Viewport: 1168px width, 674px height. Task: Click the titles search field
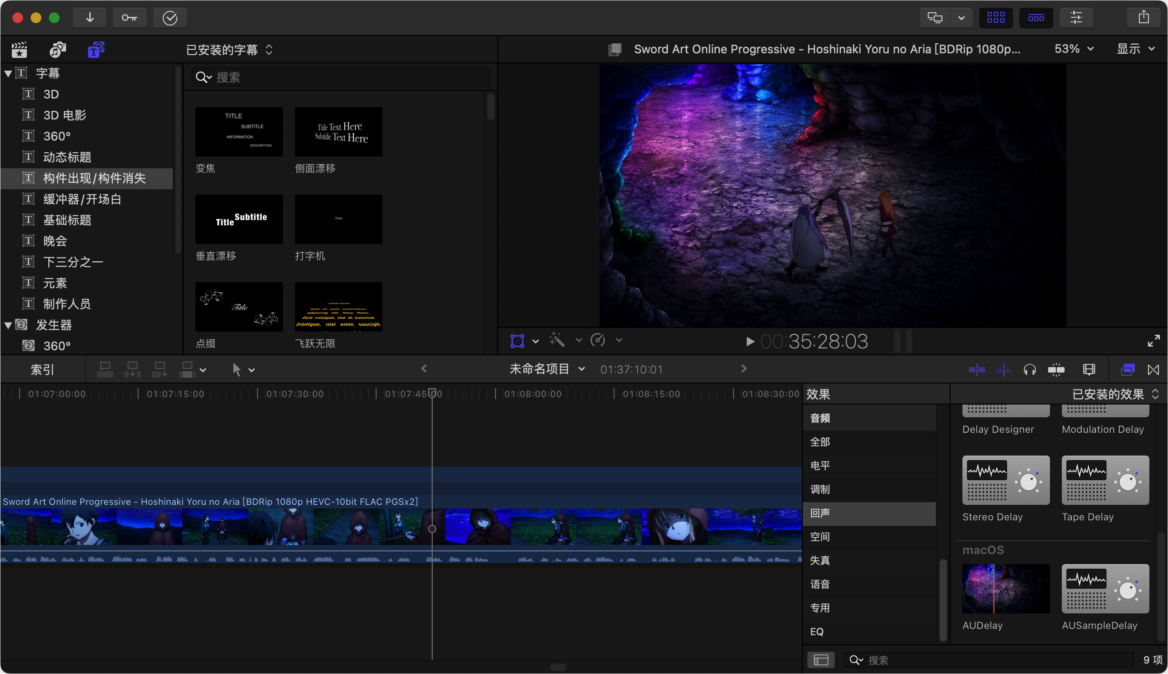pos(341,77)
